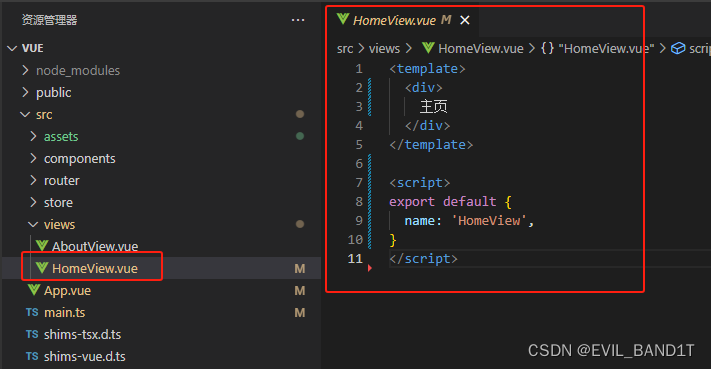711x369 pixels.
Task: Open the Explorer more actions ellipsis menu
Action: click(x=298, y=20)
